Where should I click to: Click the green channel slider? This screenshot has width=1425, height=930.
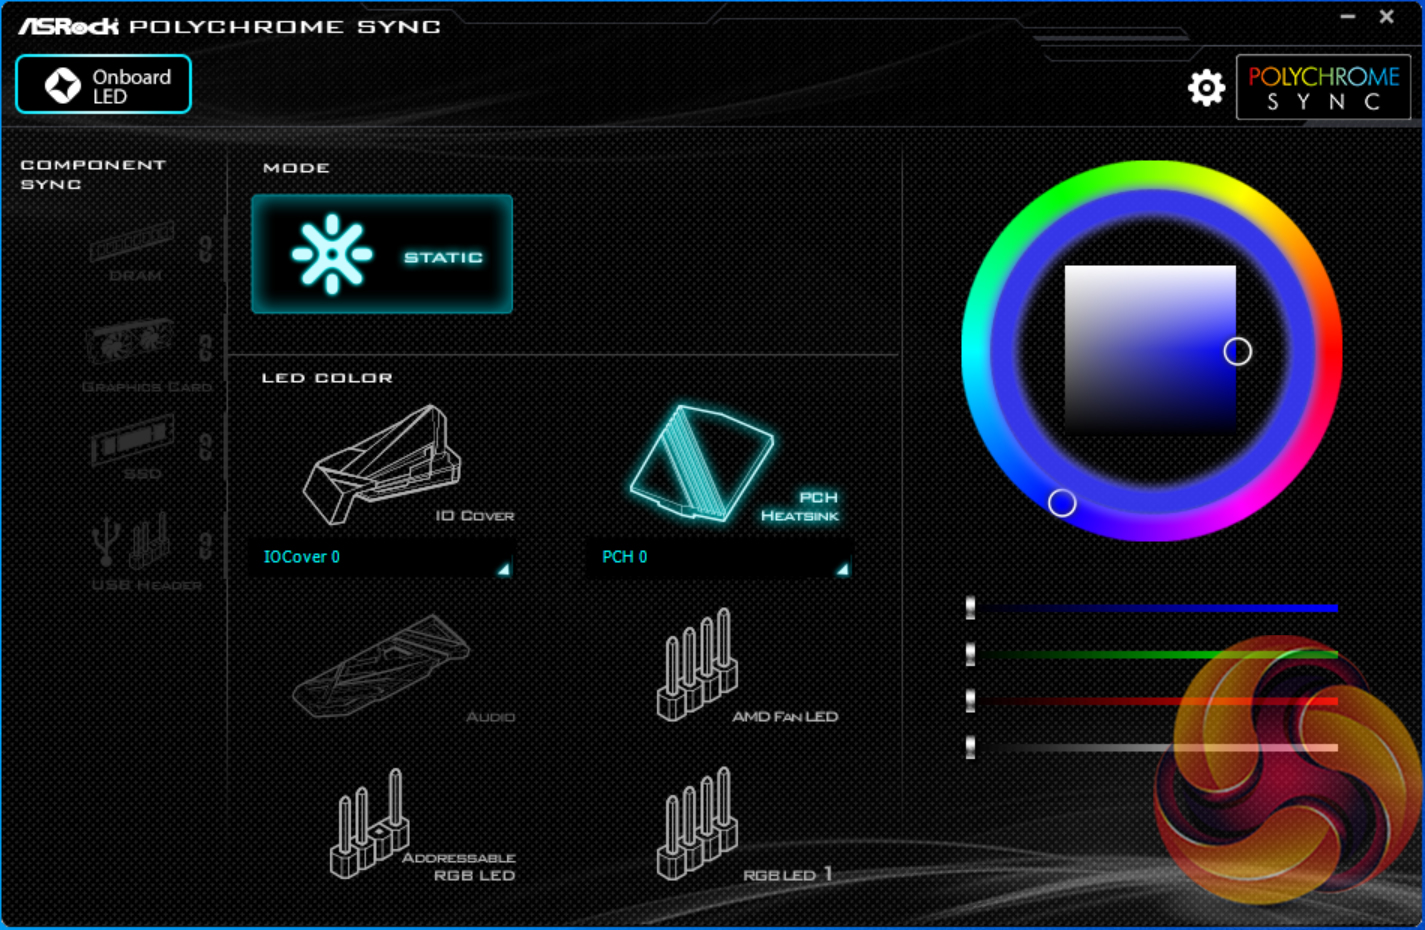1154,654
